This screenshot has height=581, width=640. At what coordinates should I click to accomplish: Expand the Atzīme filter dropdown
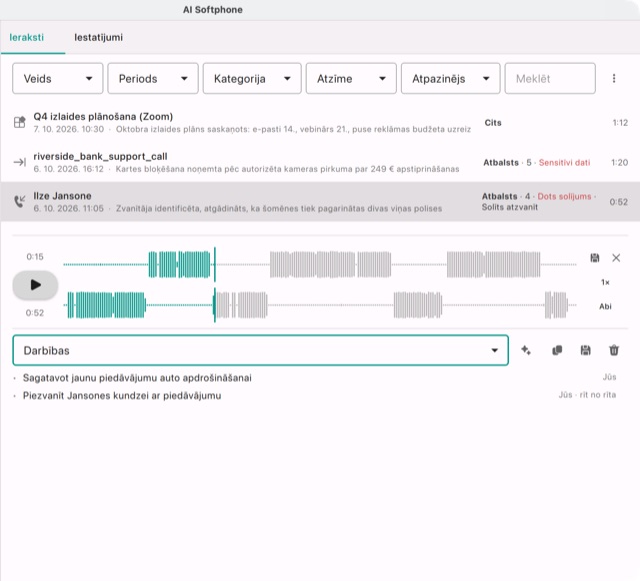tap(351, 78)
